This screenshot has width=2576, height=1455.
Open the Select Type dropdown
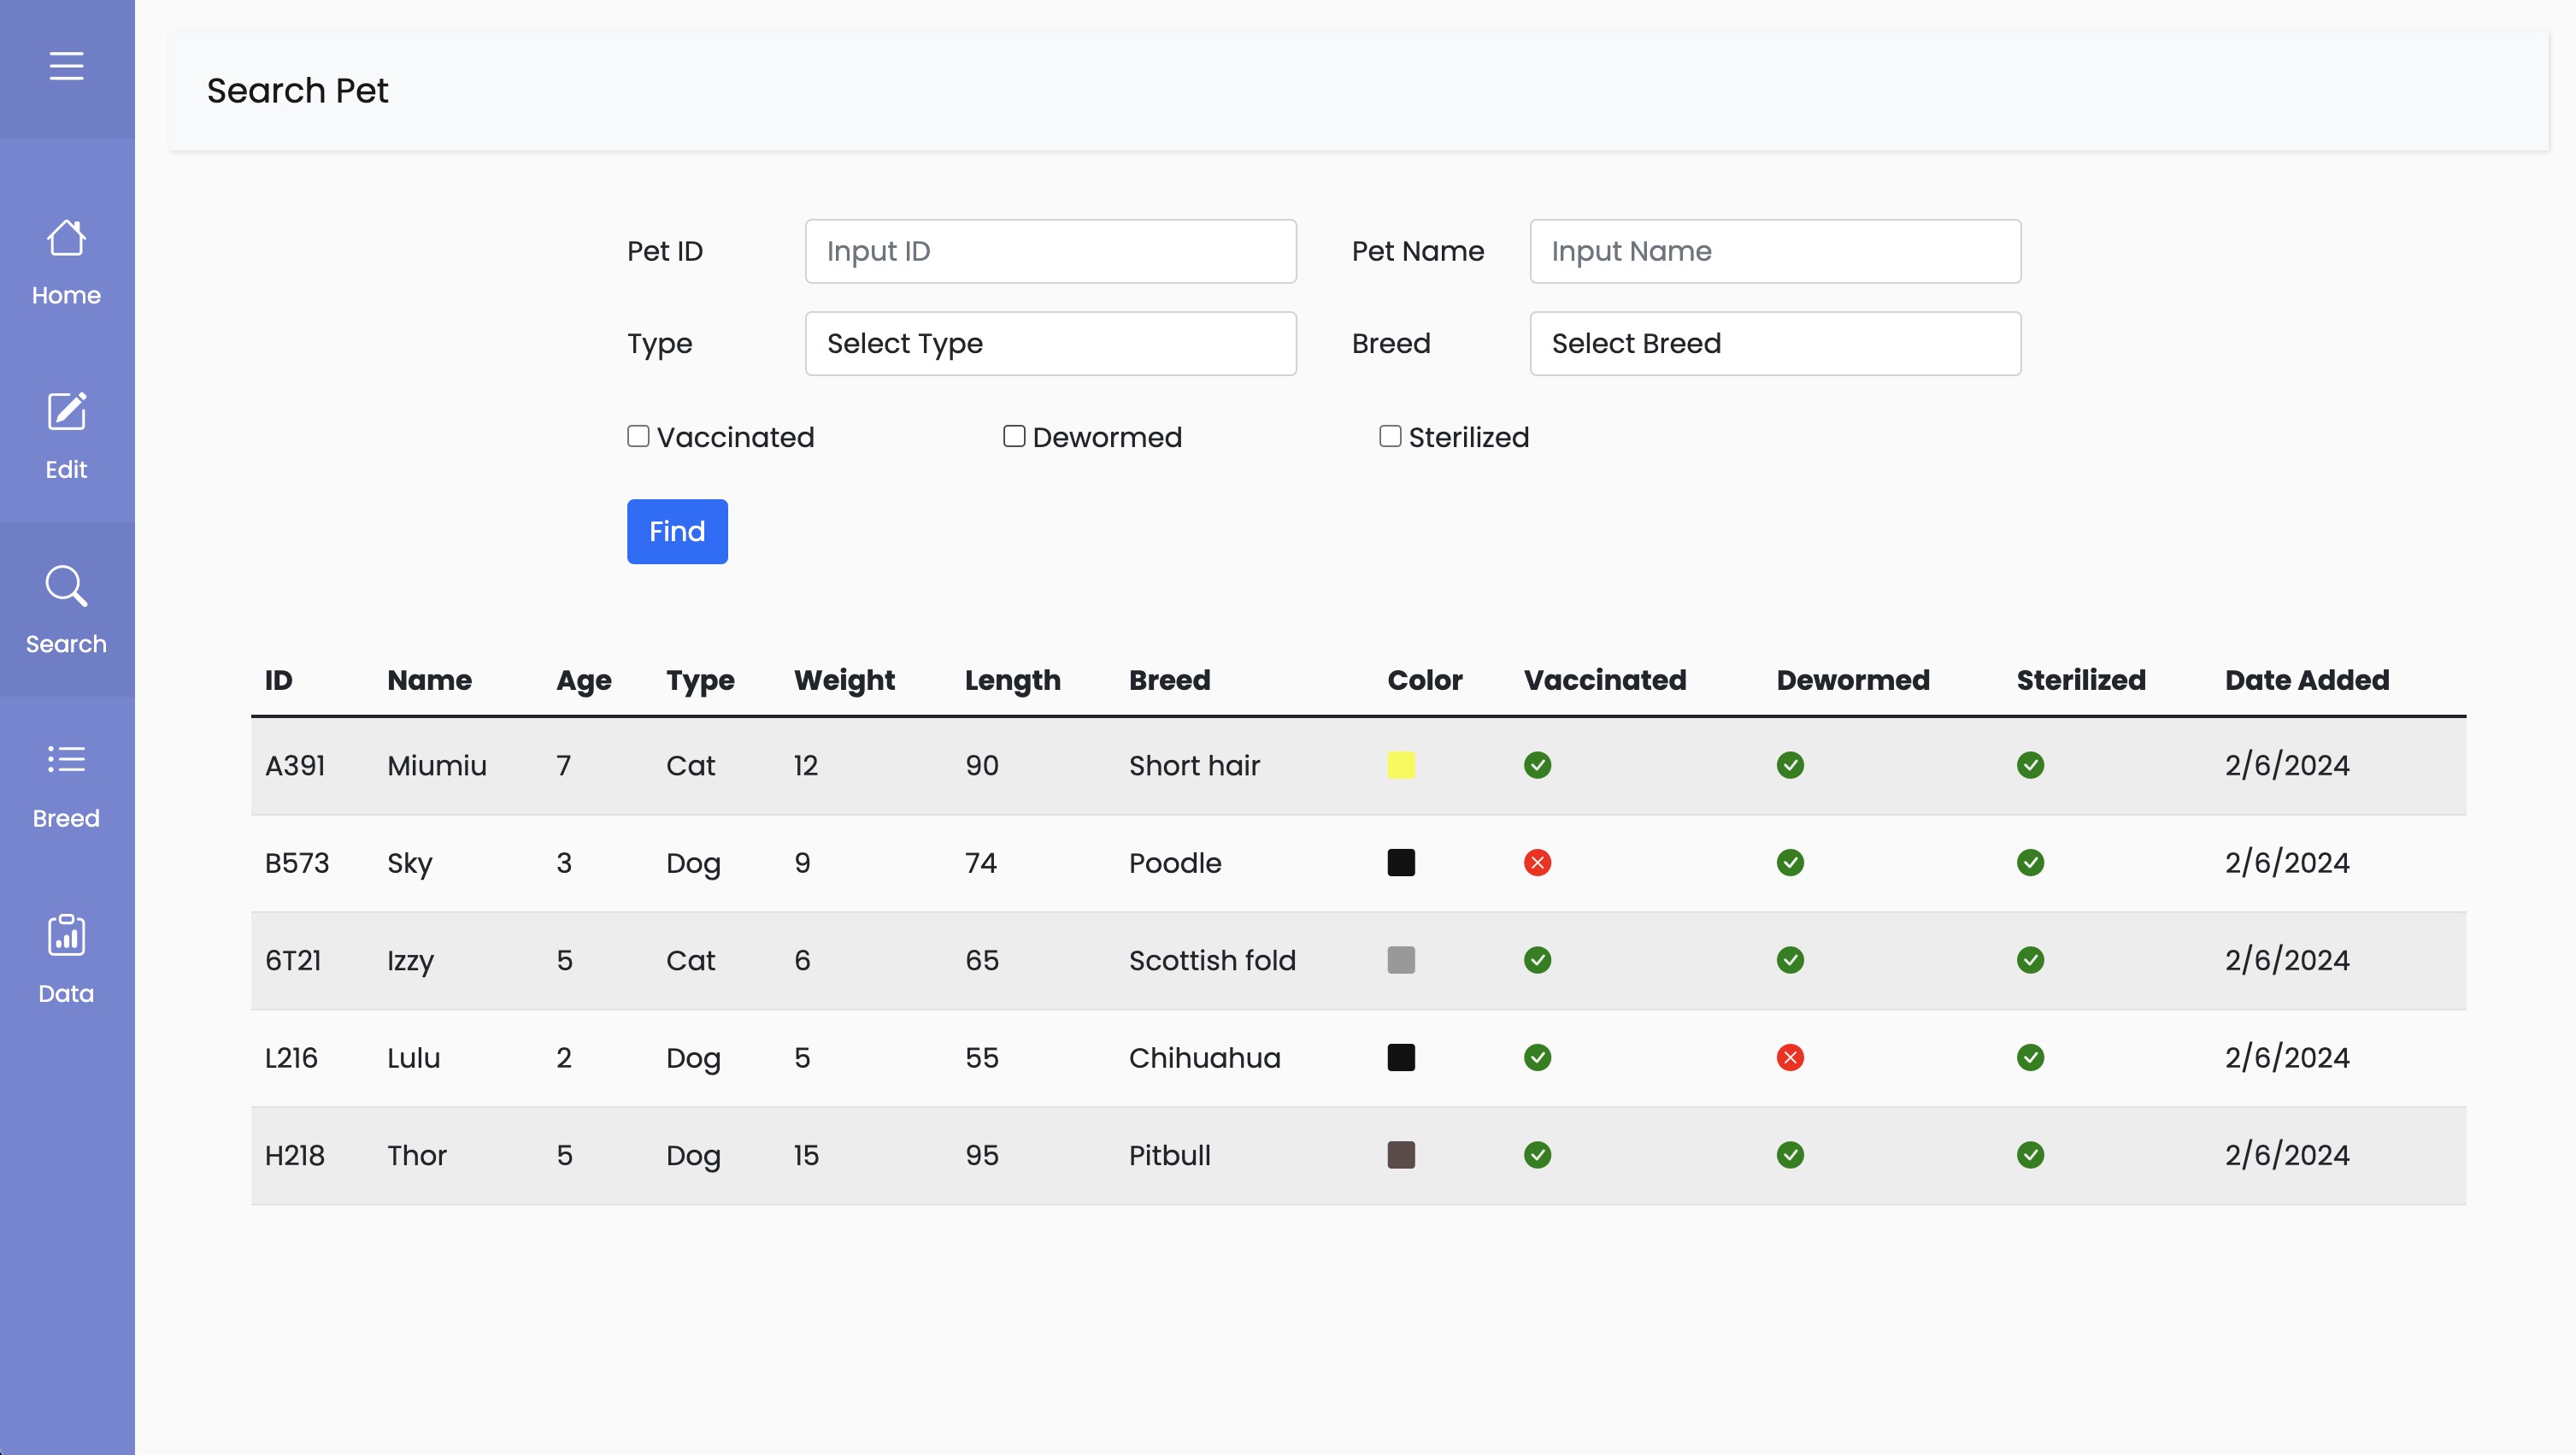pyautogui.click(x=1050, y=343)
